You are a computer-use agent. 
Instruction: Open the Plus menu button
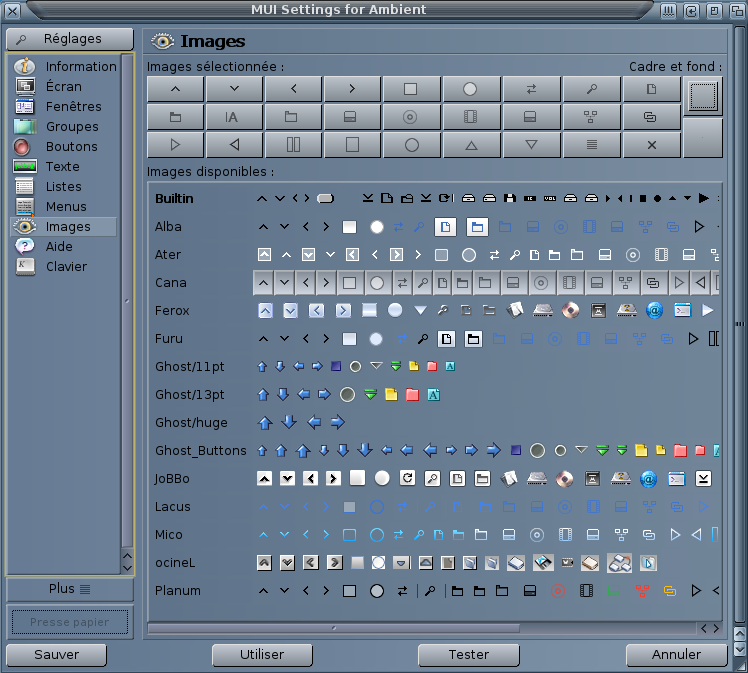[x=70, y=589]
